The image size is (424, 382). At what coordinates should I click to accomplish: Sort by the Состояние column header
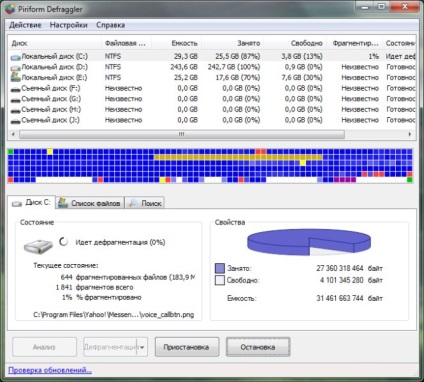click(x=399, y=43)
